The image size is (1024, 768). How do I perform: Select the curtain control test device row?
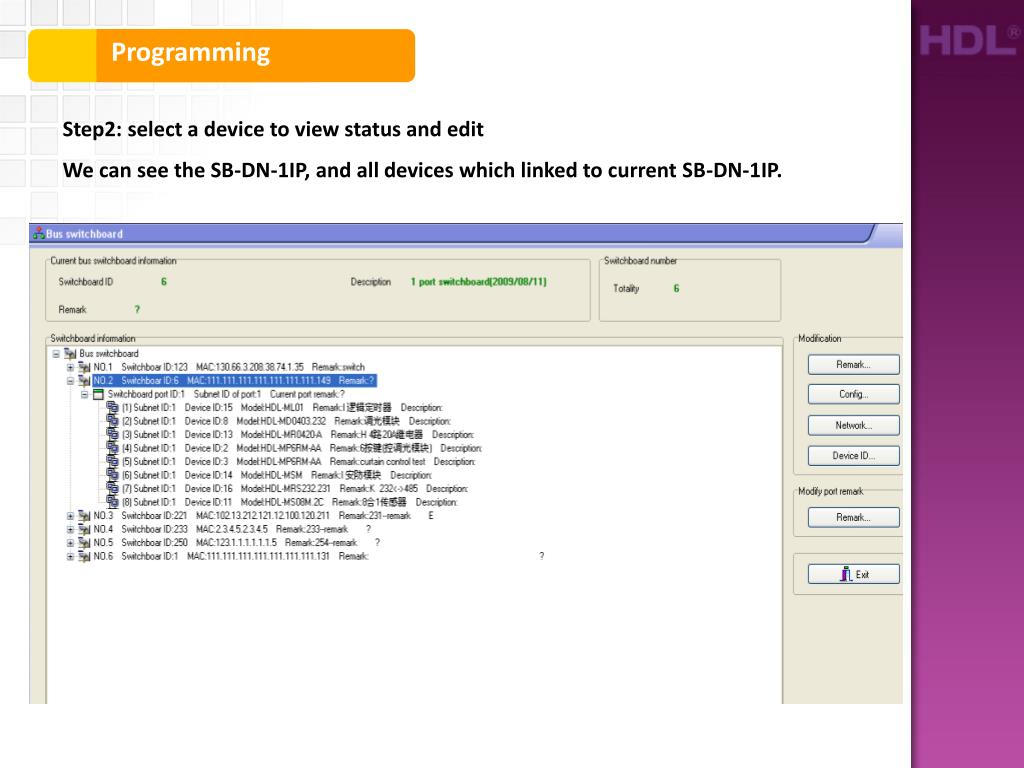tap(298, 462)
